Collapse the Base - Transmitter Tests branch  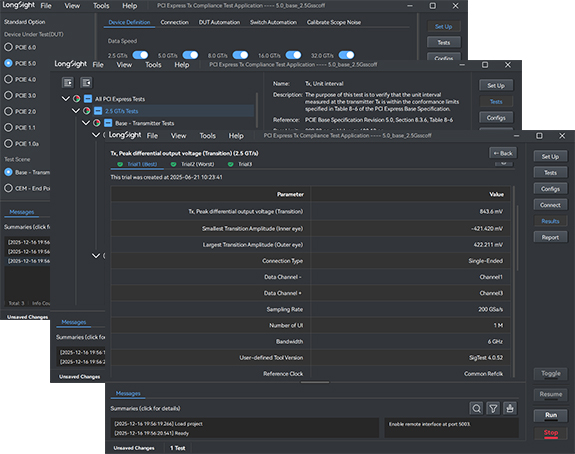click(86, 123)
